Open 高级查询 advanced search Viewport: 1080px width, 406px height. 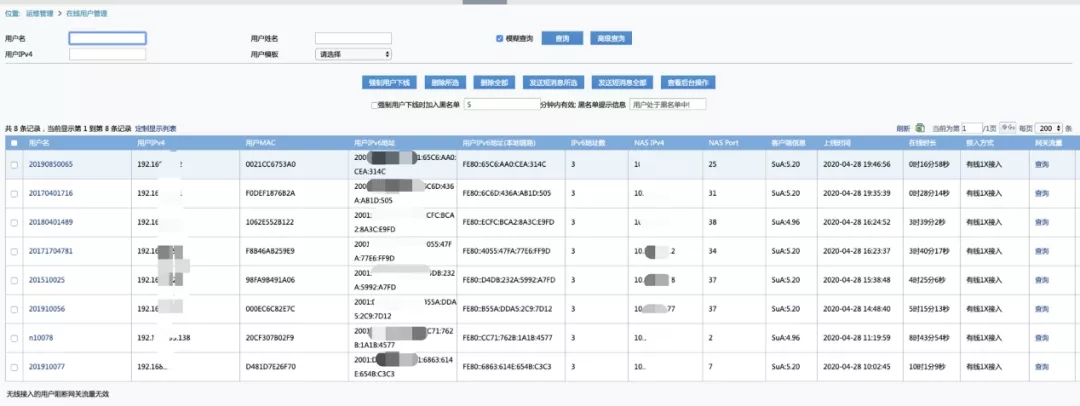610,39
